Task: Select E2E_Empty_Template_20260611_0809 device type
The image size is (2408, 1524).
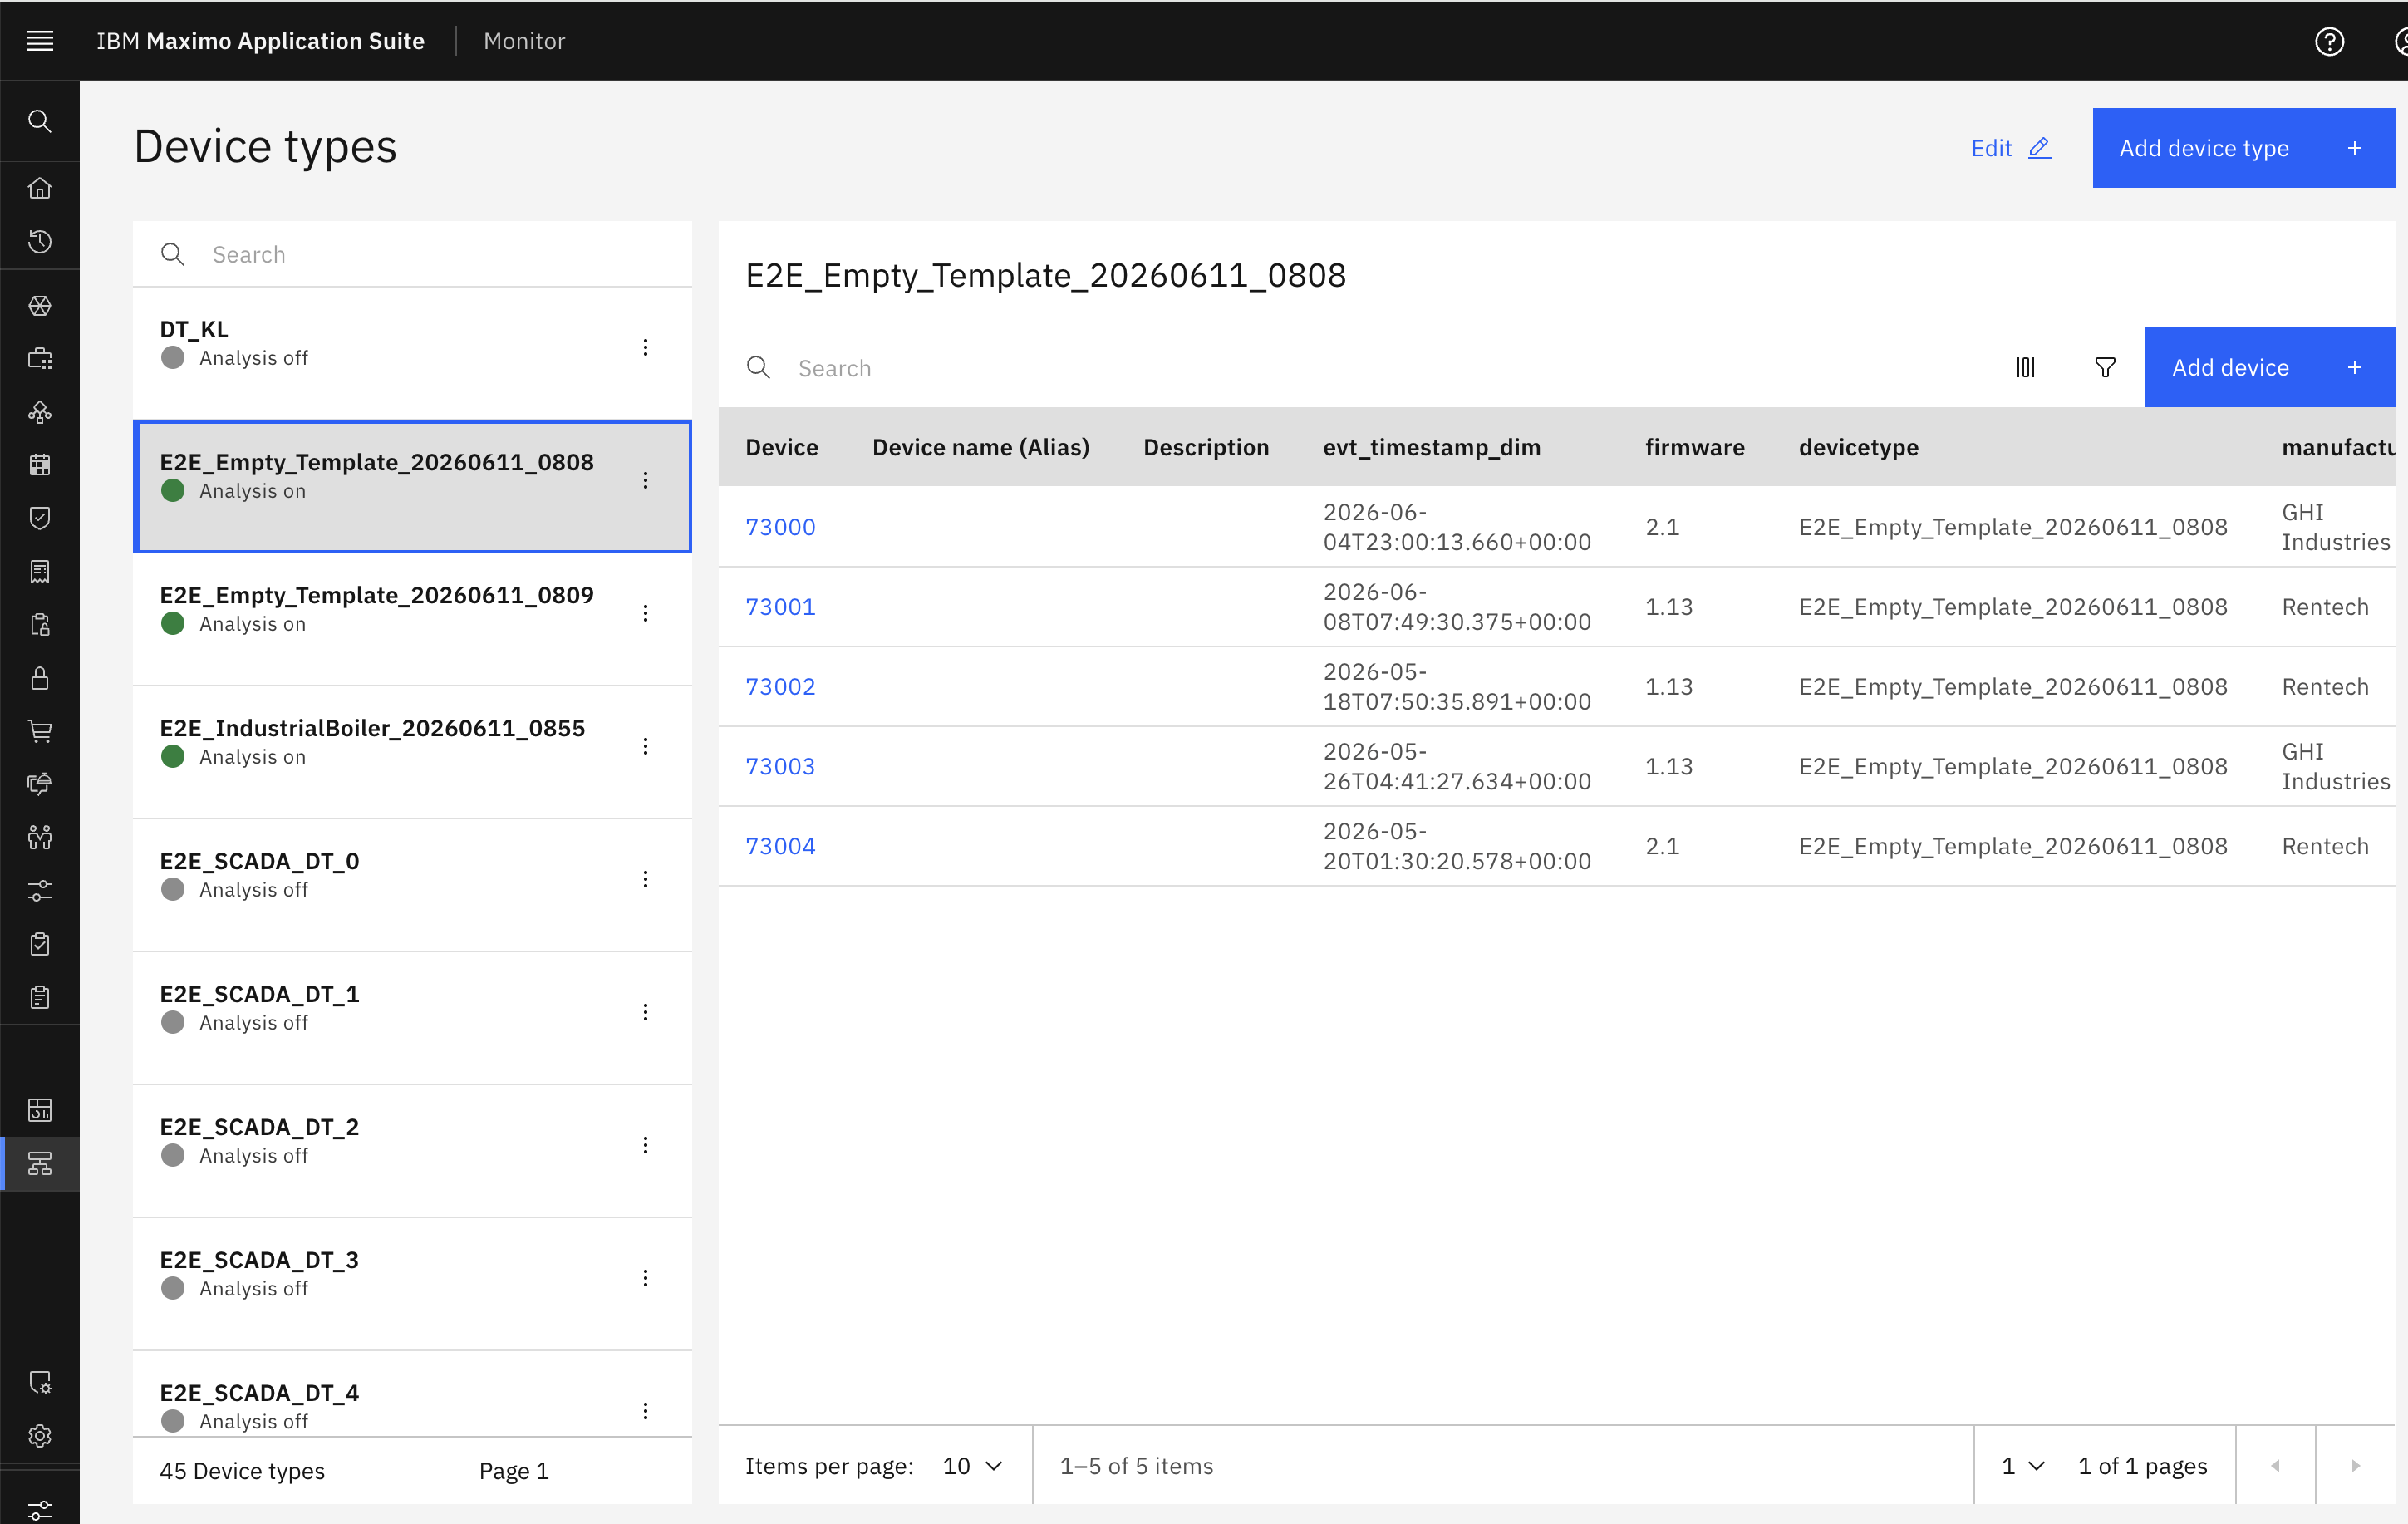Action: (x=412, y=619)
